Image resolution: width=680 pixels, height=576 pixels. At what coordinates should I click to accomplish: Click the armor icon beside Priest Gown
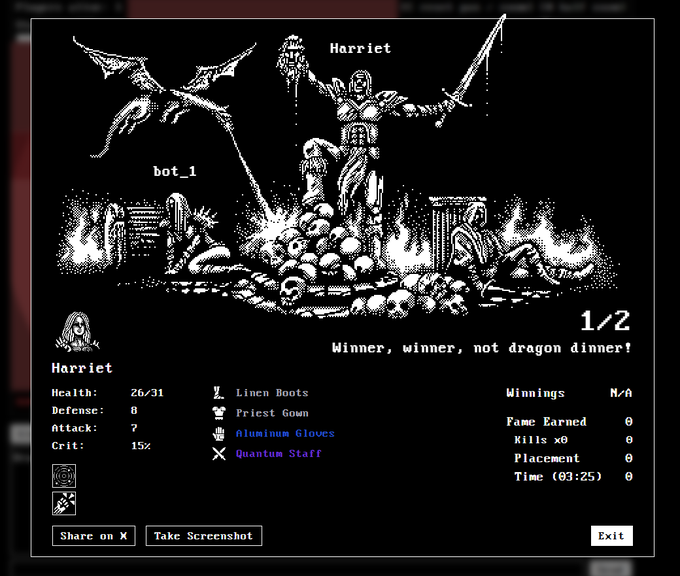tap(219, 413)
